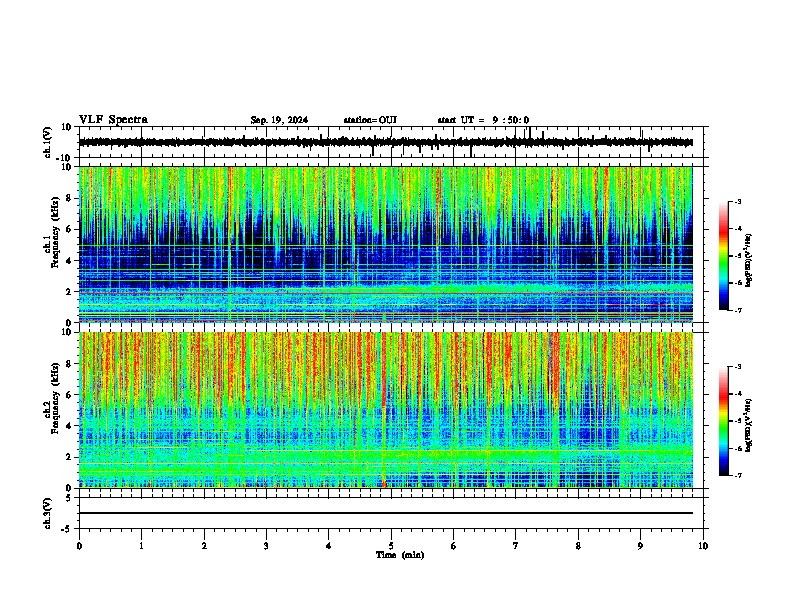Viewport: 792px width, 612px height.
Task: Click the '5' tick on time axis
Action: click(391, 546)
